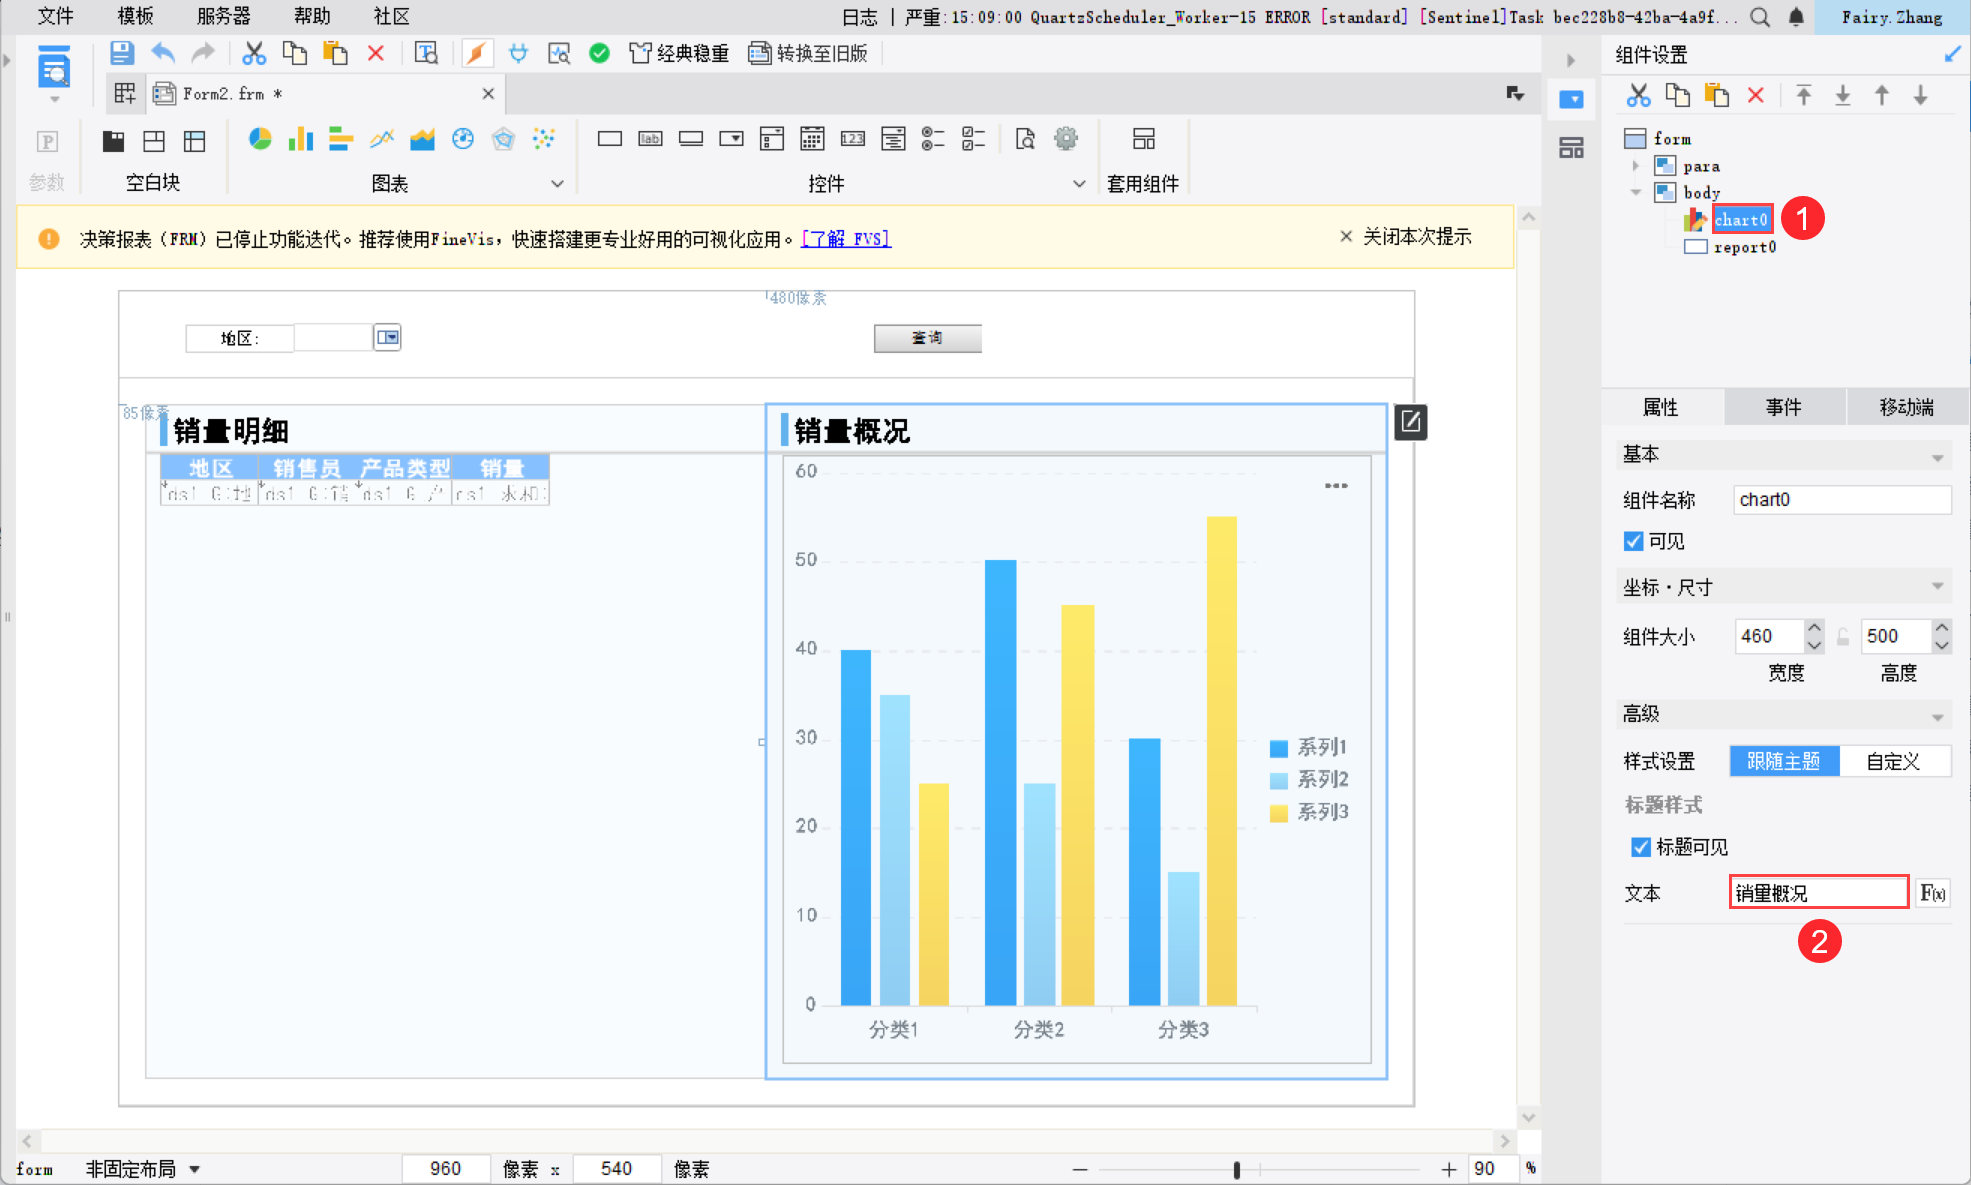Click the red Delete X in main toolbar
The width and height of the screenshot is (1971, 1185).
(x=376, y=53)
